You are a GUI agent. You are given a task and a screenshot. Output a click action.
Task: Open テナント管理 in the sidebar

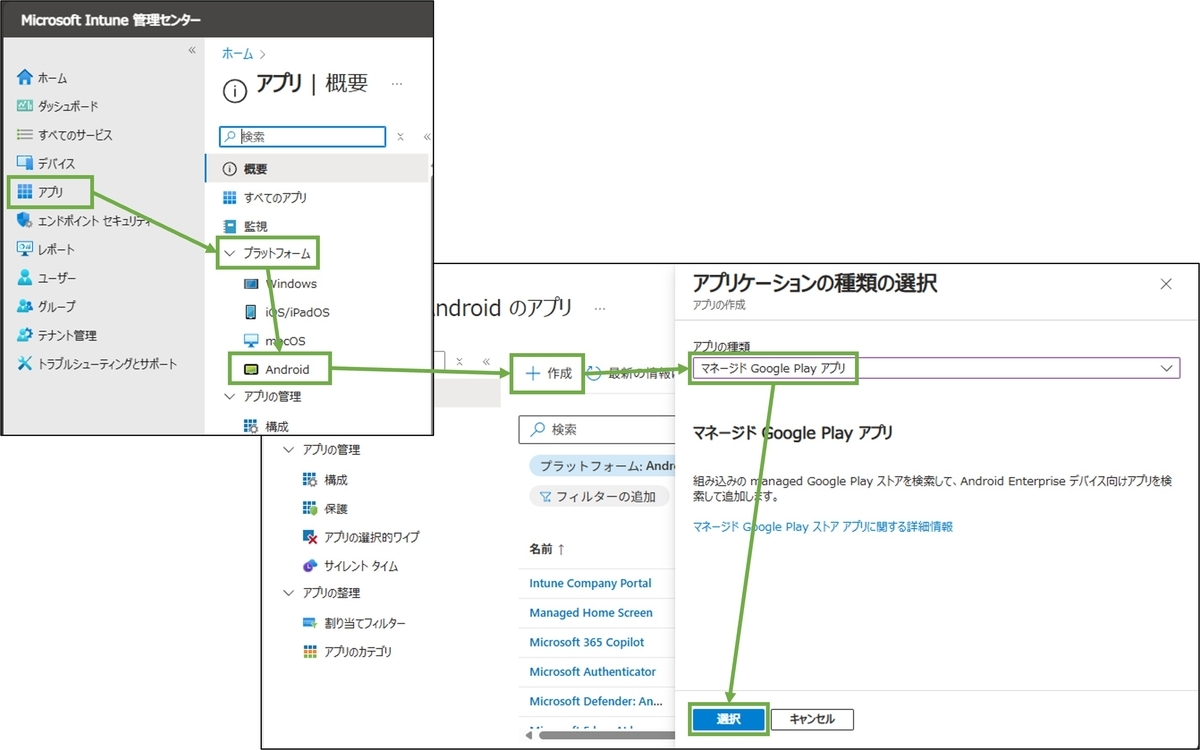pos(57,335)
